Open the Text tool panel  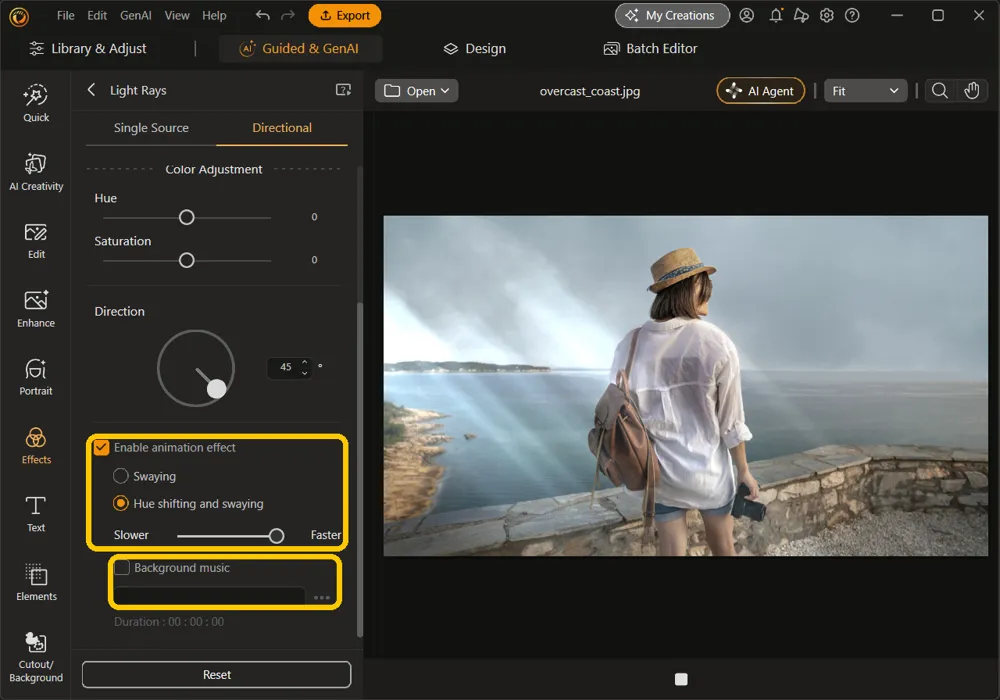click(x=36, y=514)
